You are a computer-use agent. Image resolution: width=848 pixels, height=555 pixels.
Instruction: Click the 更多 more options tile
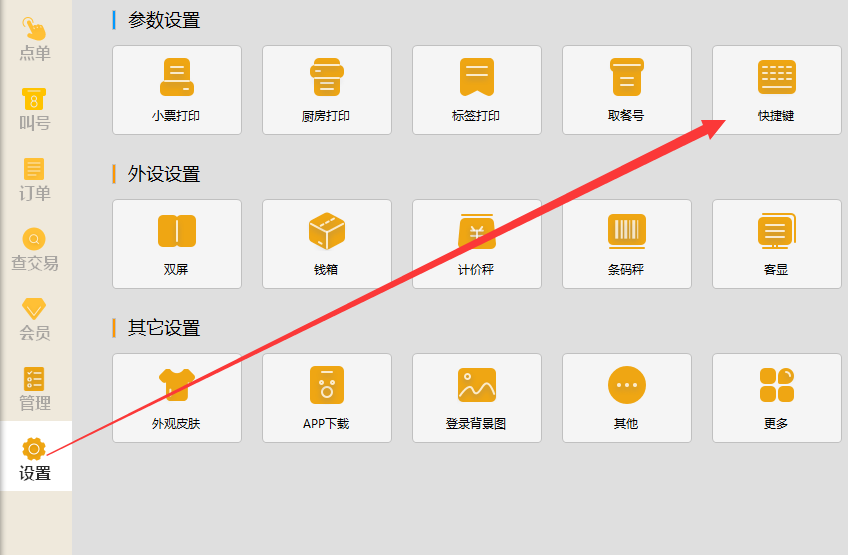(776, 398)
